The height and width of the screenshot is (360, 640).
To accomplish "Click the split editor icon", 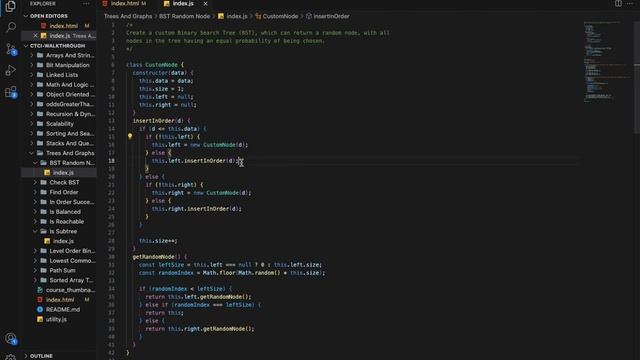I will pos(618,4).
